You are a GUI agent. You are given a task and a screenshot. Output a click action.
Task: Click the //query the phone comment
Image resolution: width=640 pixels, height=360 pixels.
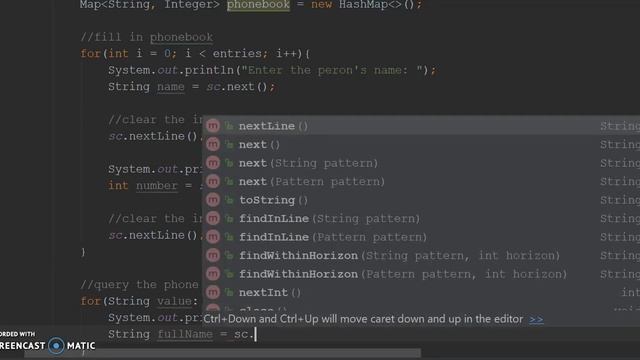140,284
